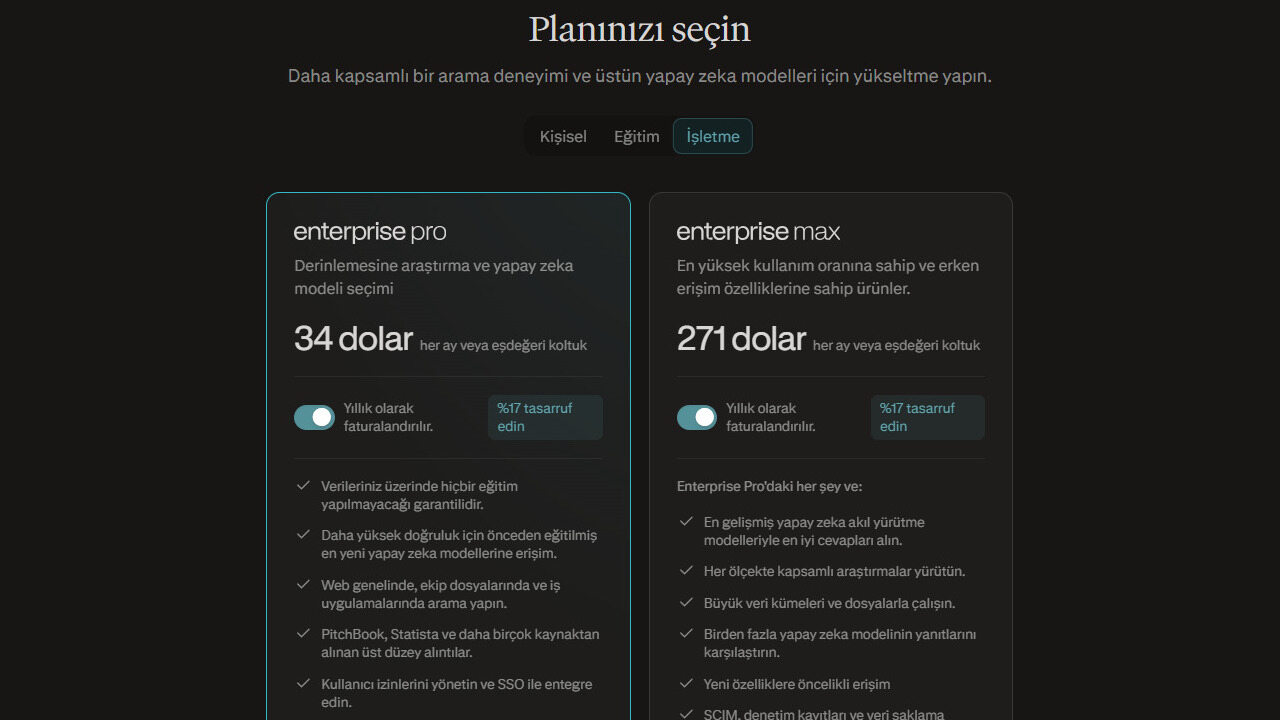Switch to the Kişisel tab
This screenshot has height=720, width=1280.
(562, 136)
